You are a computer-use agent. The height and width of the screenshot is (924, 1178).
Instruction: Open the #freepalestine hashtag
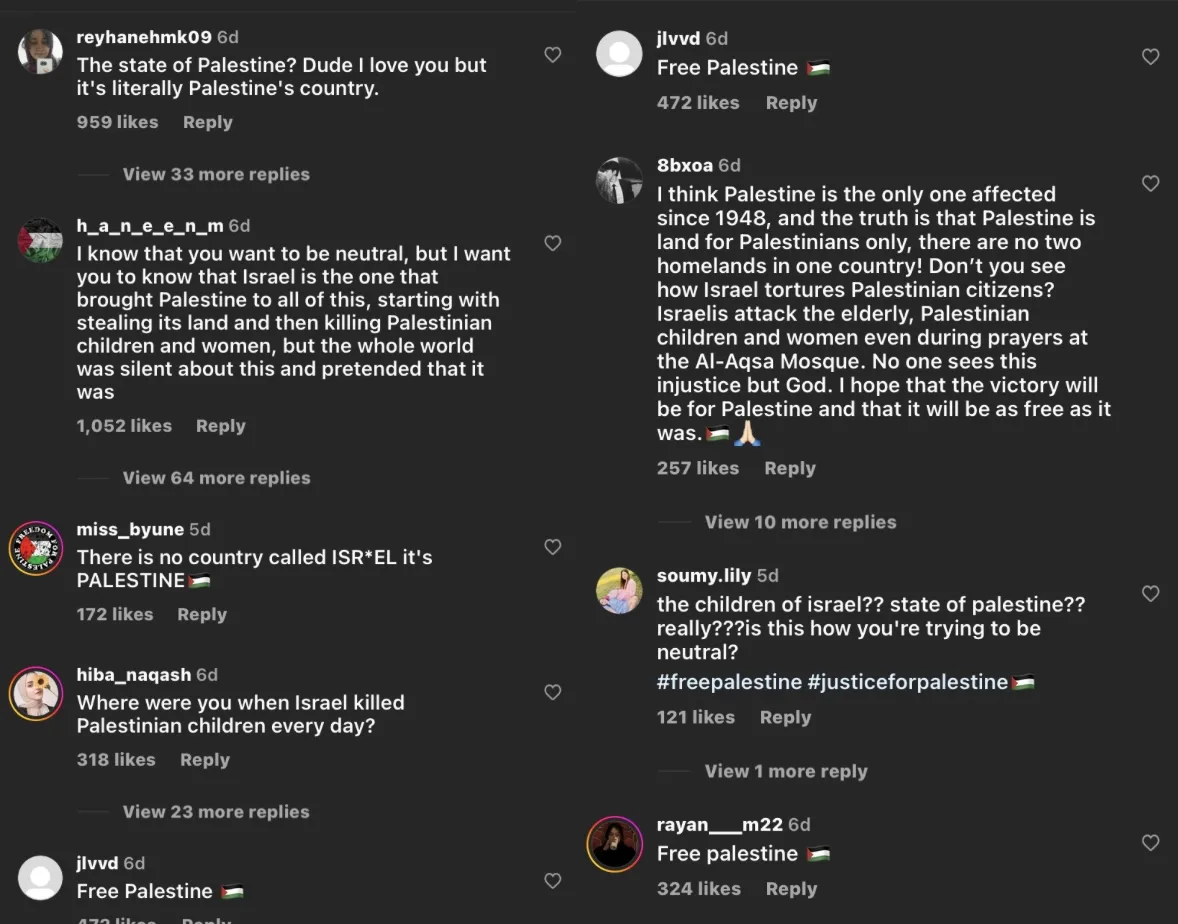(x=729, y=682)
